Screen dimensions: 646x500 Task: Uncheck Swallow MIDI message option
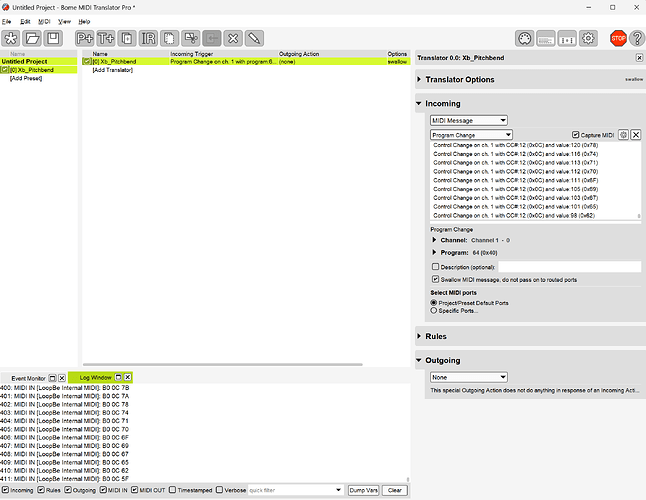(x=435, y=279)
